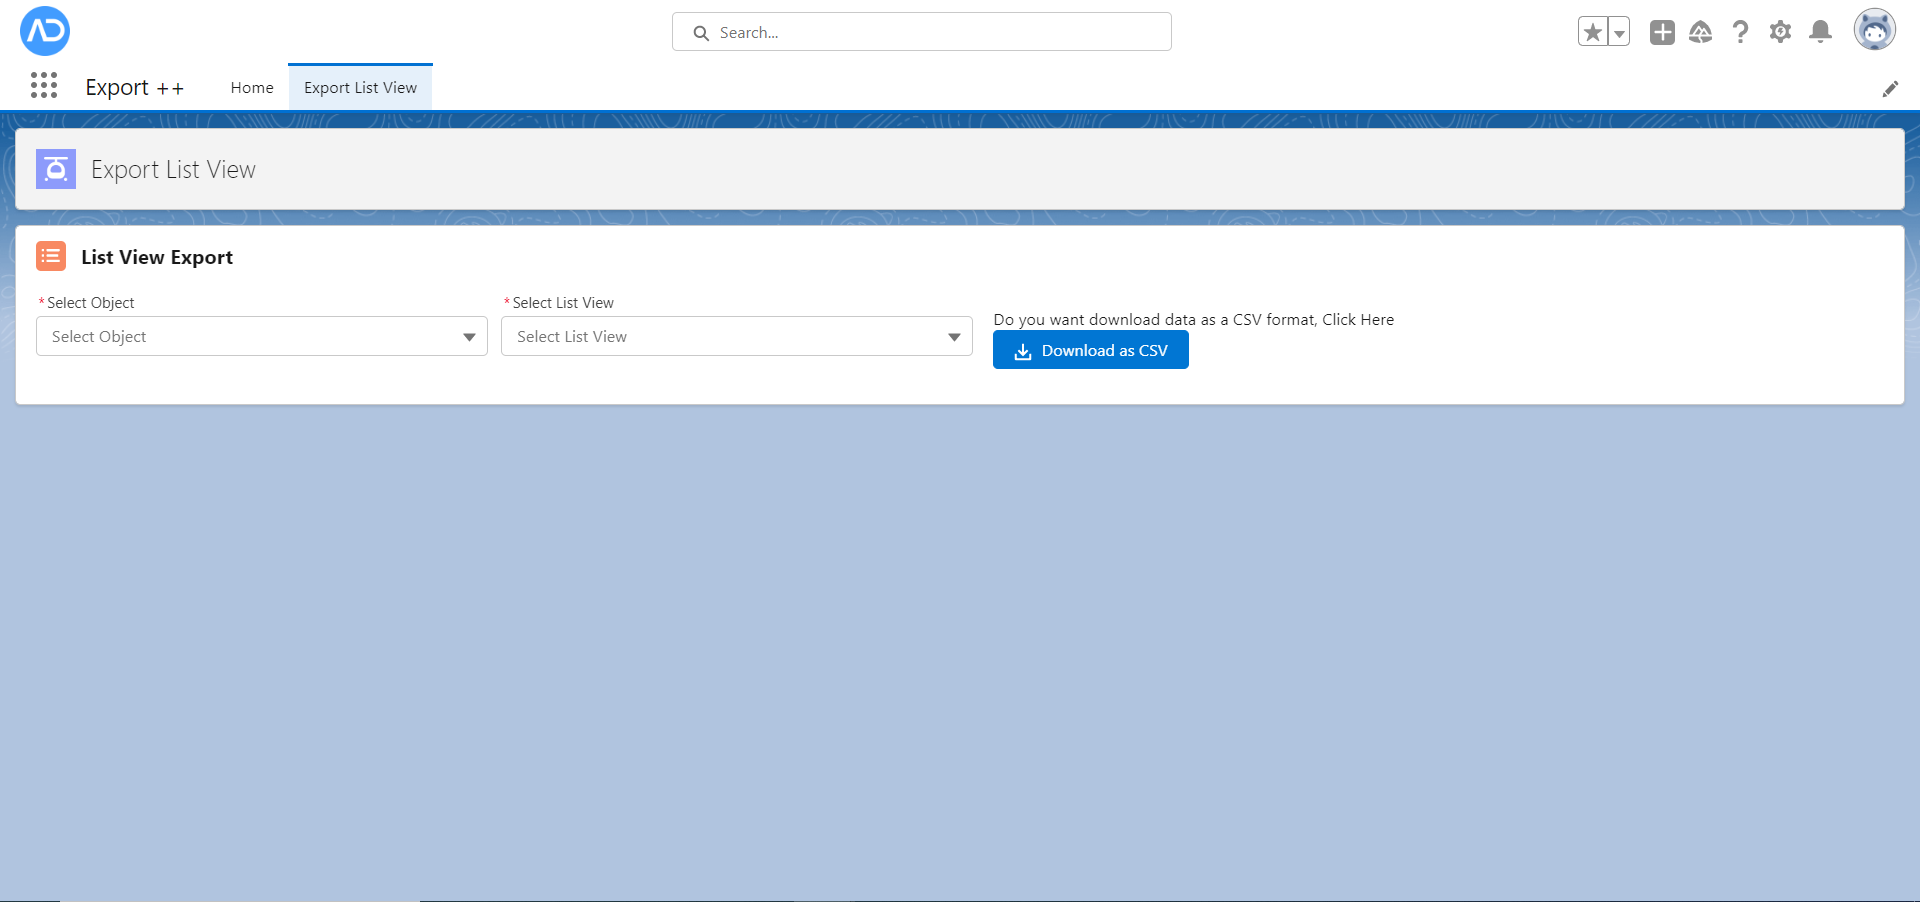Click the orange List View Export icon
Viewport: 1920px width, 902px height.
coord(51,257)
